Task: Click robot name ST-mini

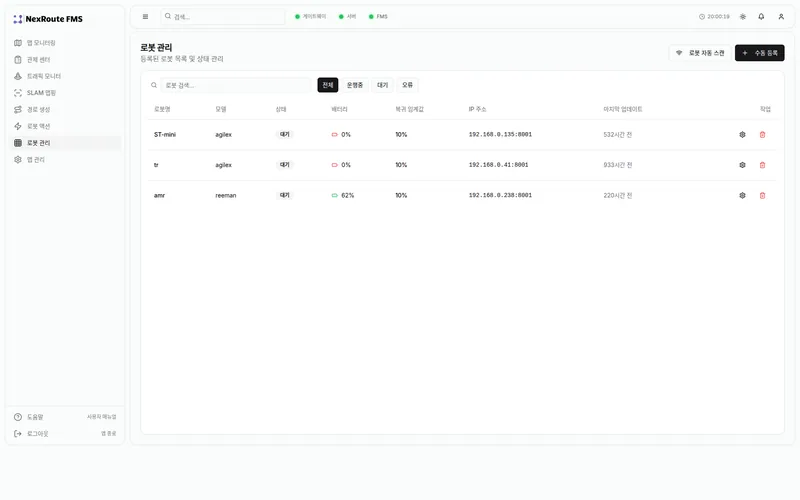Action: tap(165, 135)
